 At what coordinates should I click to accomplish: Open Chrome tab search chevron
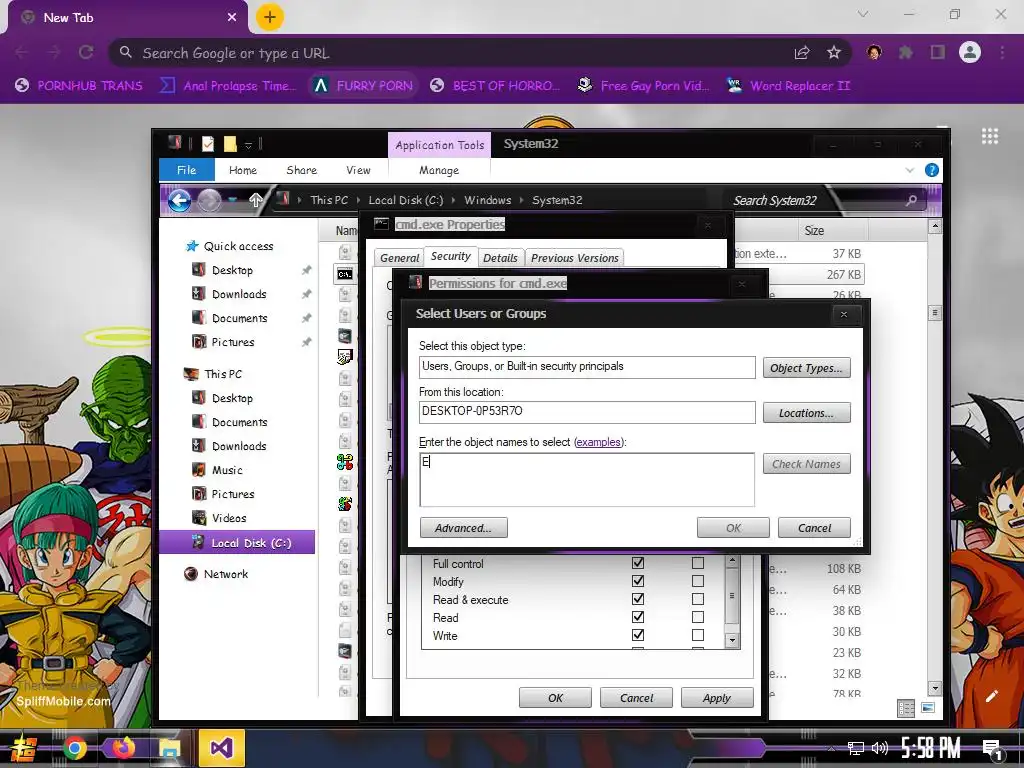click(x=863, y=14)
